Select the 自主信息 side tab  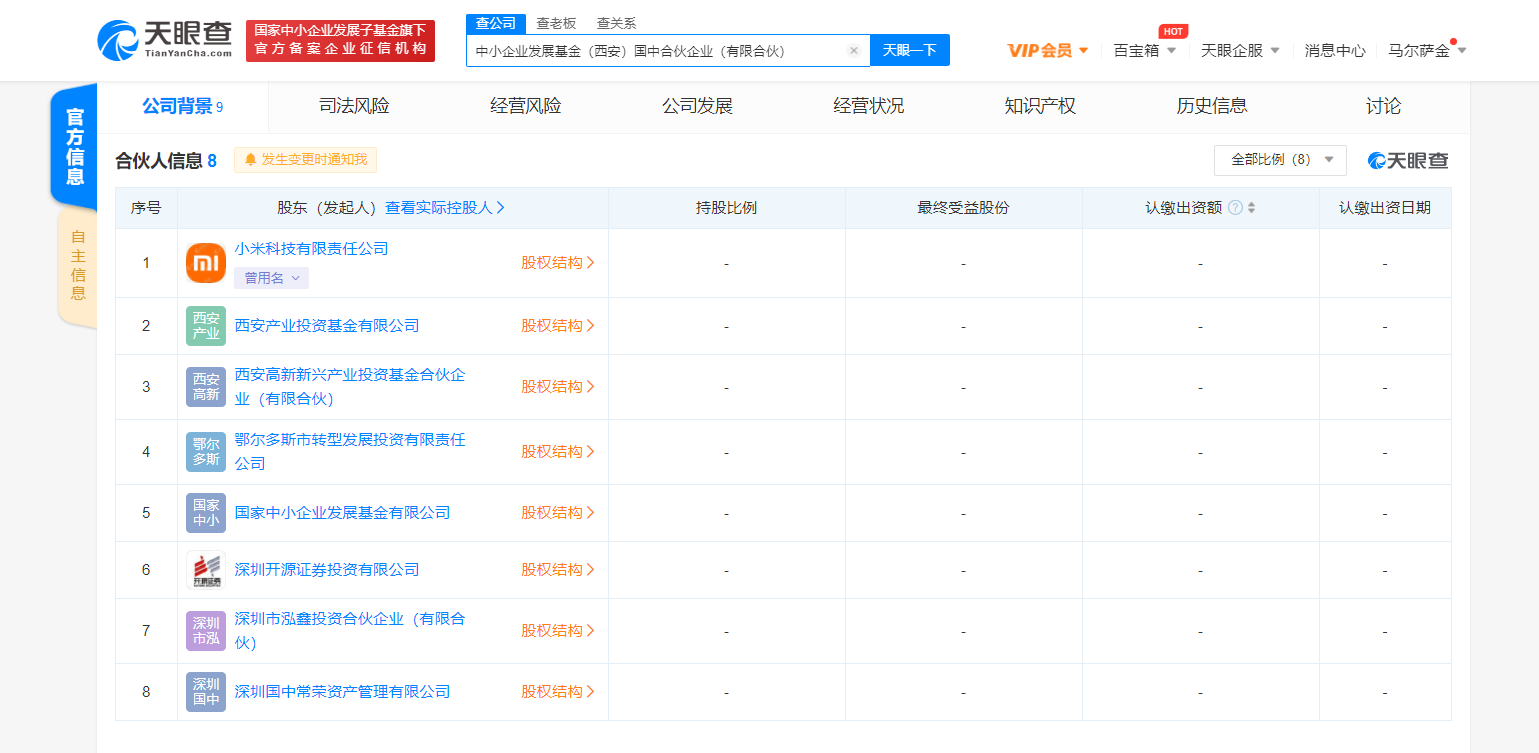point(78,266)
